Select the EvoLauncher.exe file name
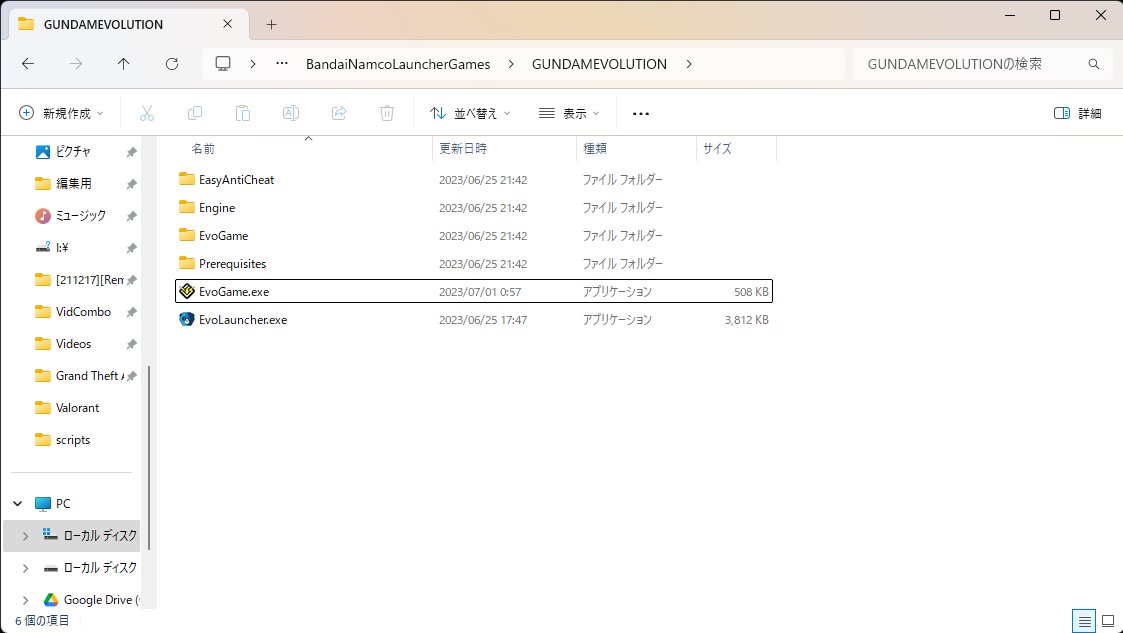Screen dimensions: 1123x633 click(x=243, y=319)
